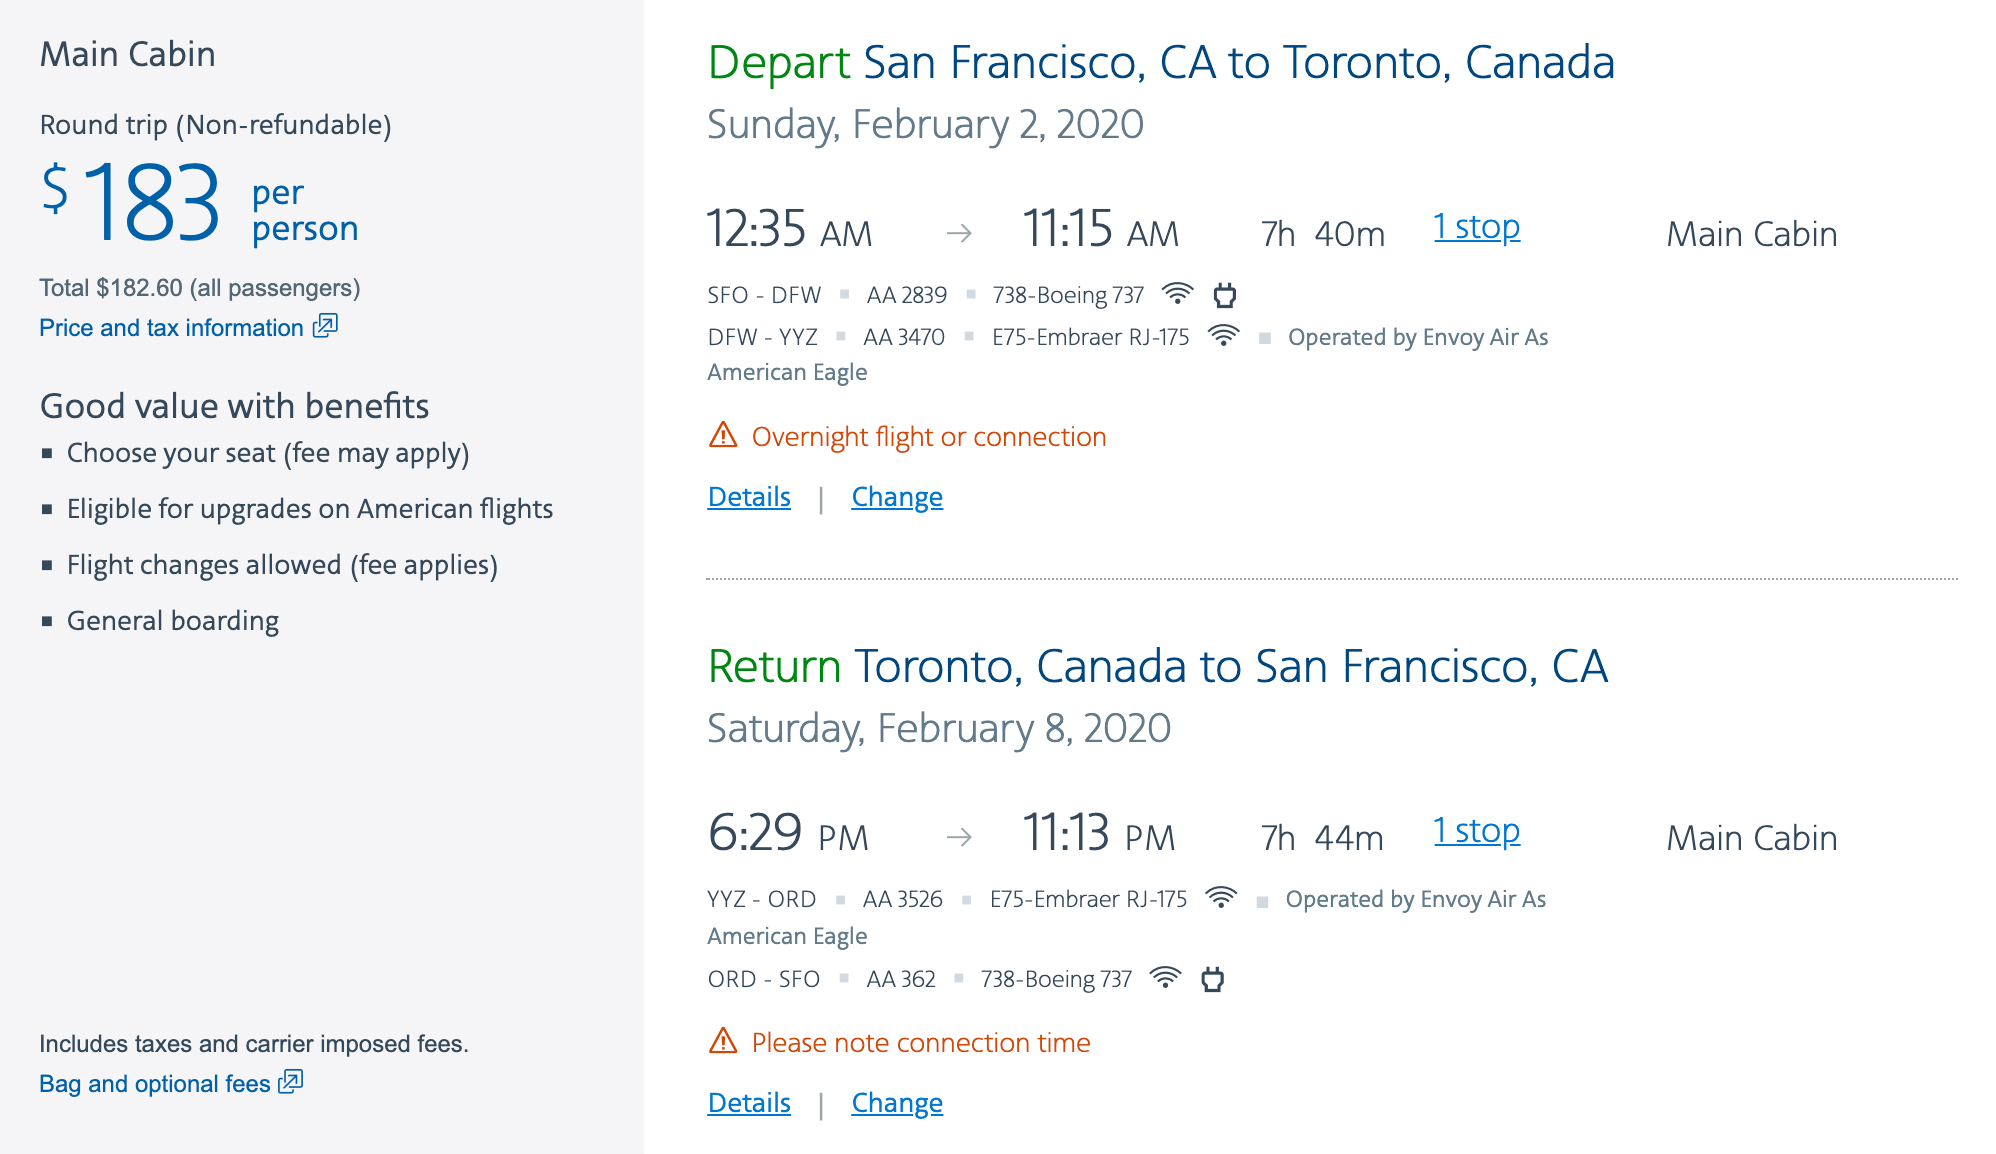Open Details for the return flight
The height and width of the screenshot is (1154, 1996).
749,1103
